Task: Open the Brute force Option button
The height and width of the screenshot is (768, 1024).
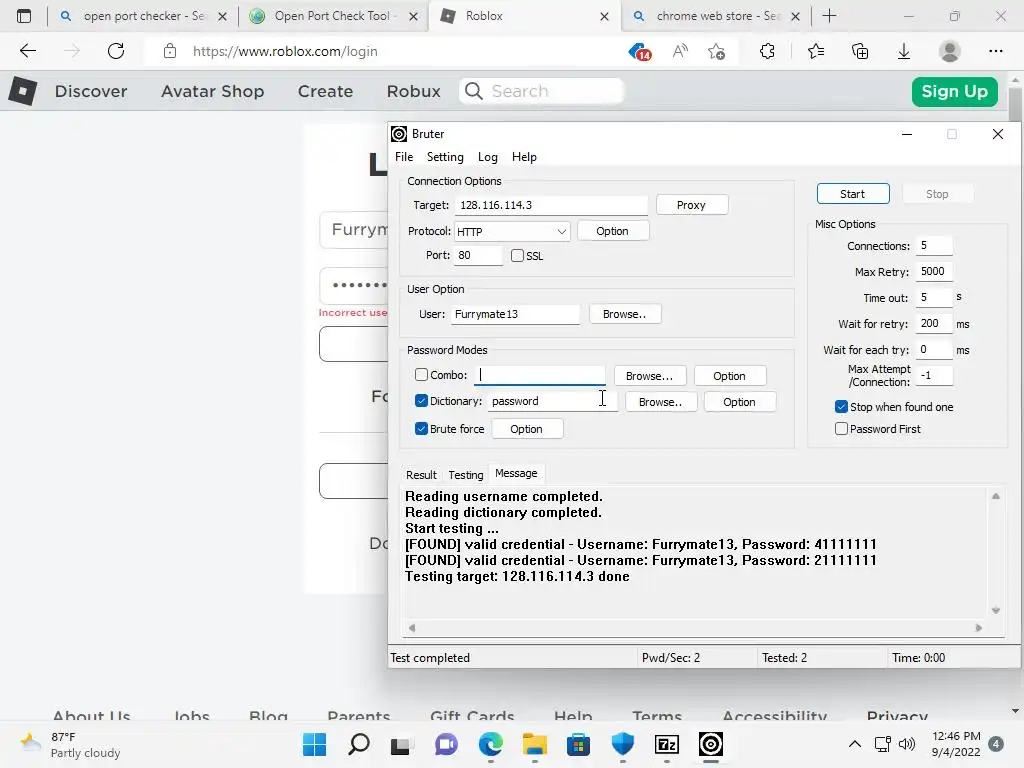Action: point(526,429)
